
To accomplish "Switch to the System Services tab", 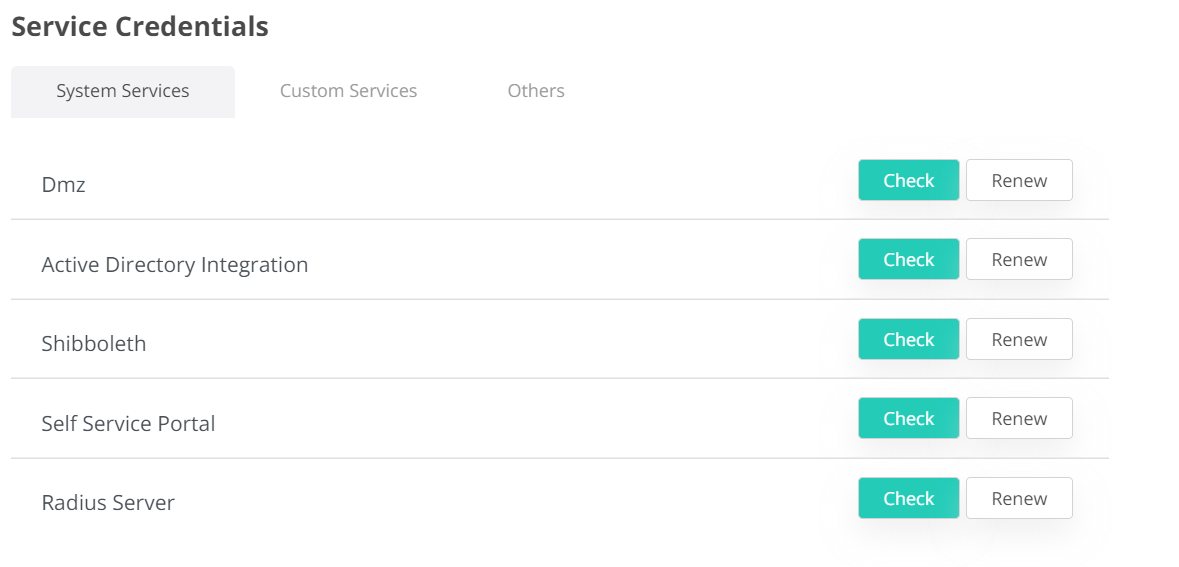I will click(x=123, y=91).
